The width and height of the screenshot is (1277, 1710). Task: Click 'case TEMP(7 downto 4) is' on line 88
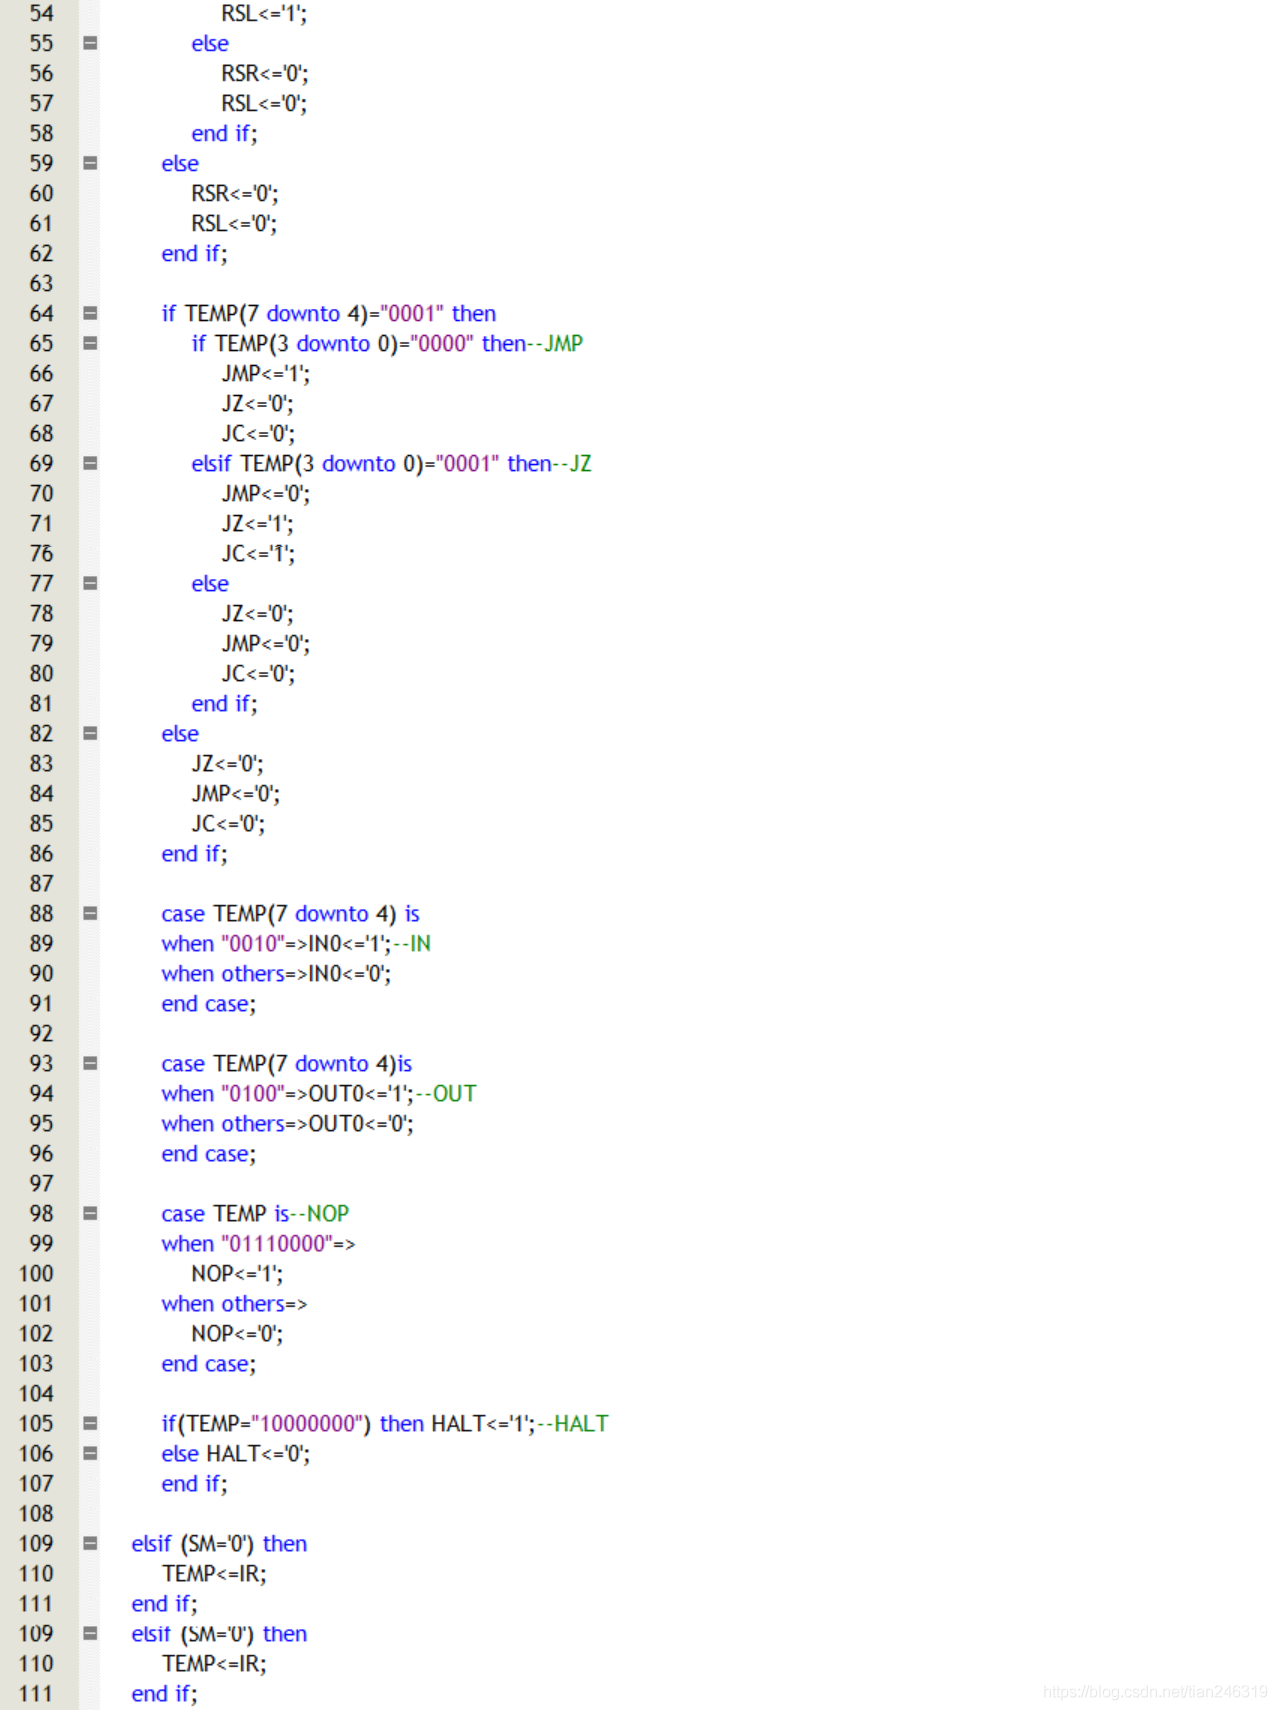click(x=290, y=914)
